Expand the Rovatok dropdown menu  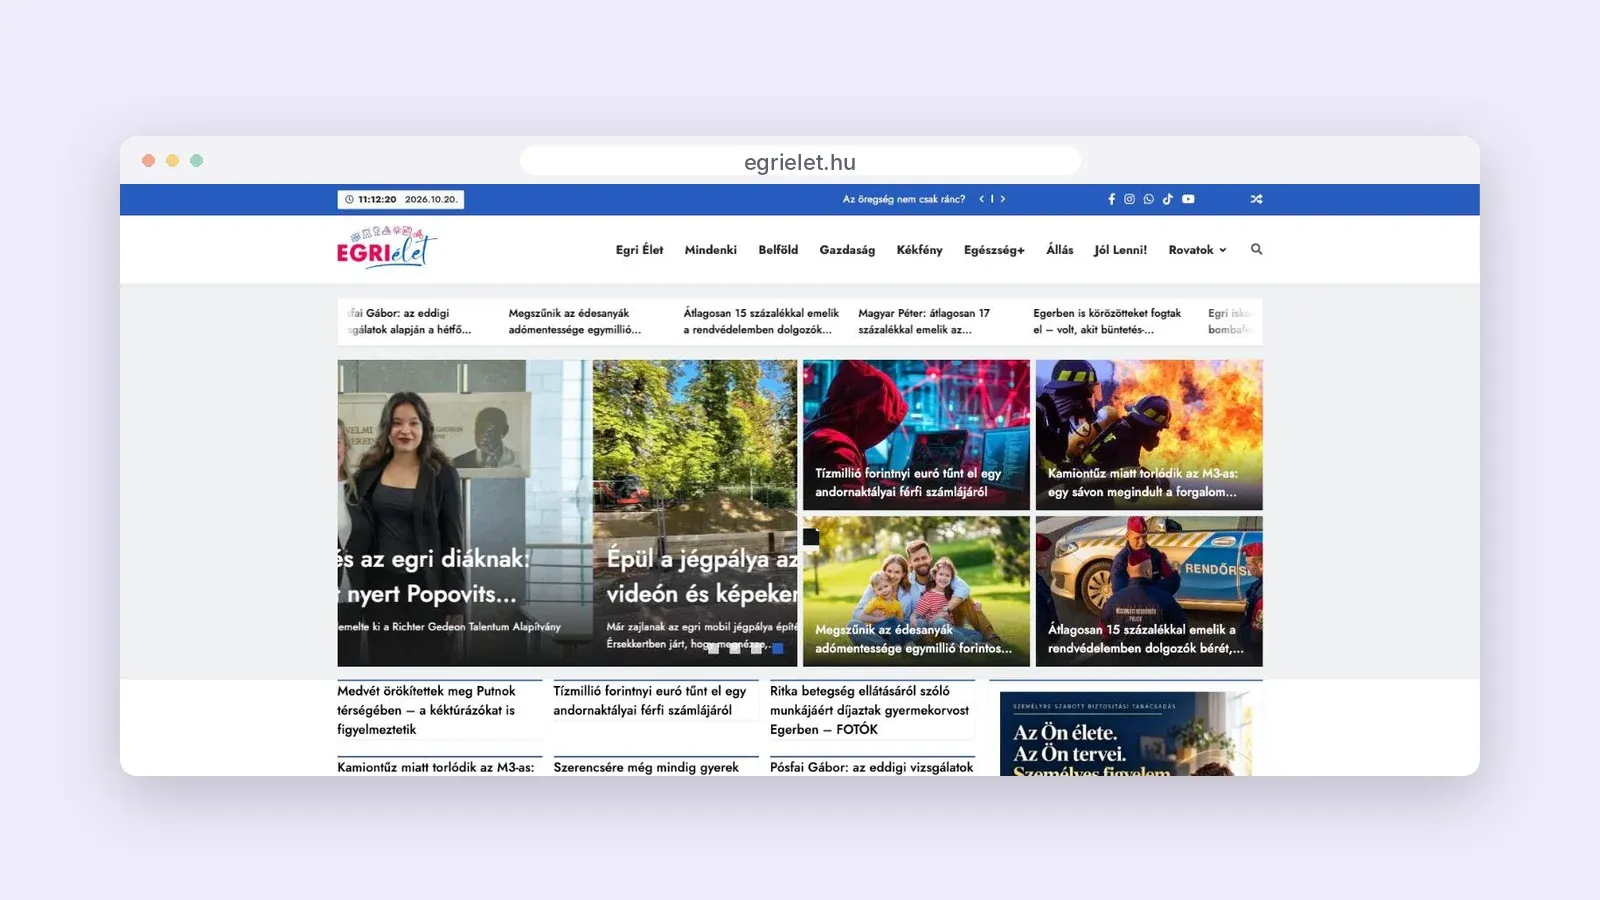click(x=1197, y=250)
